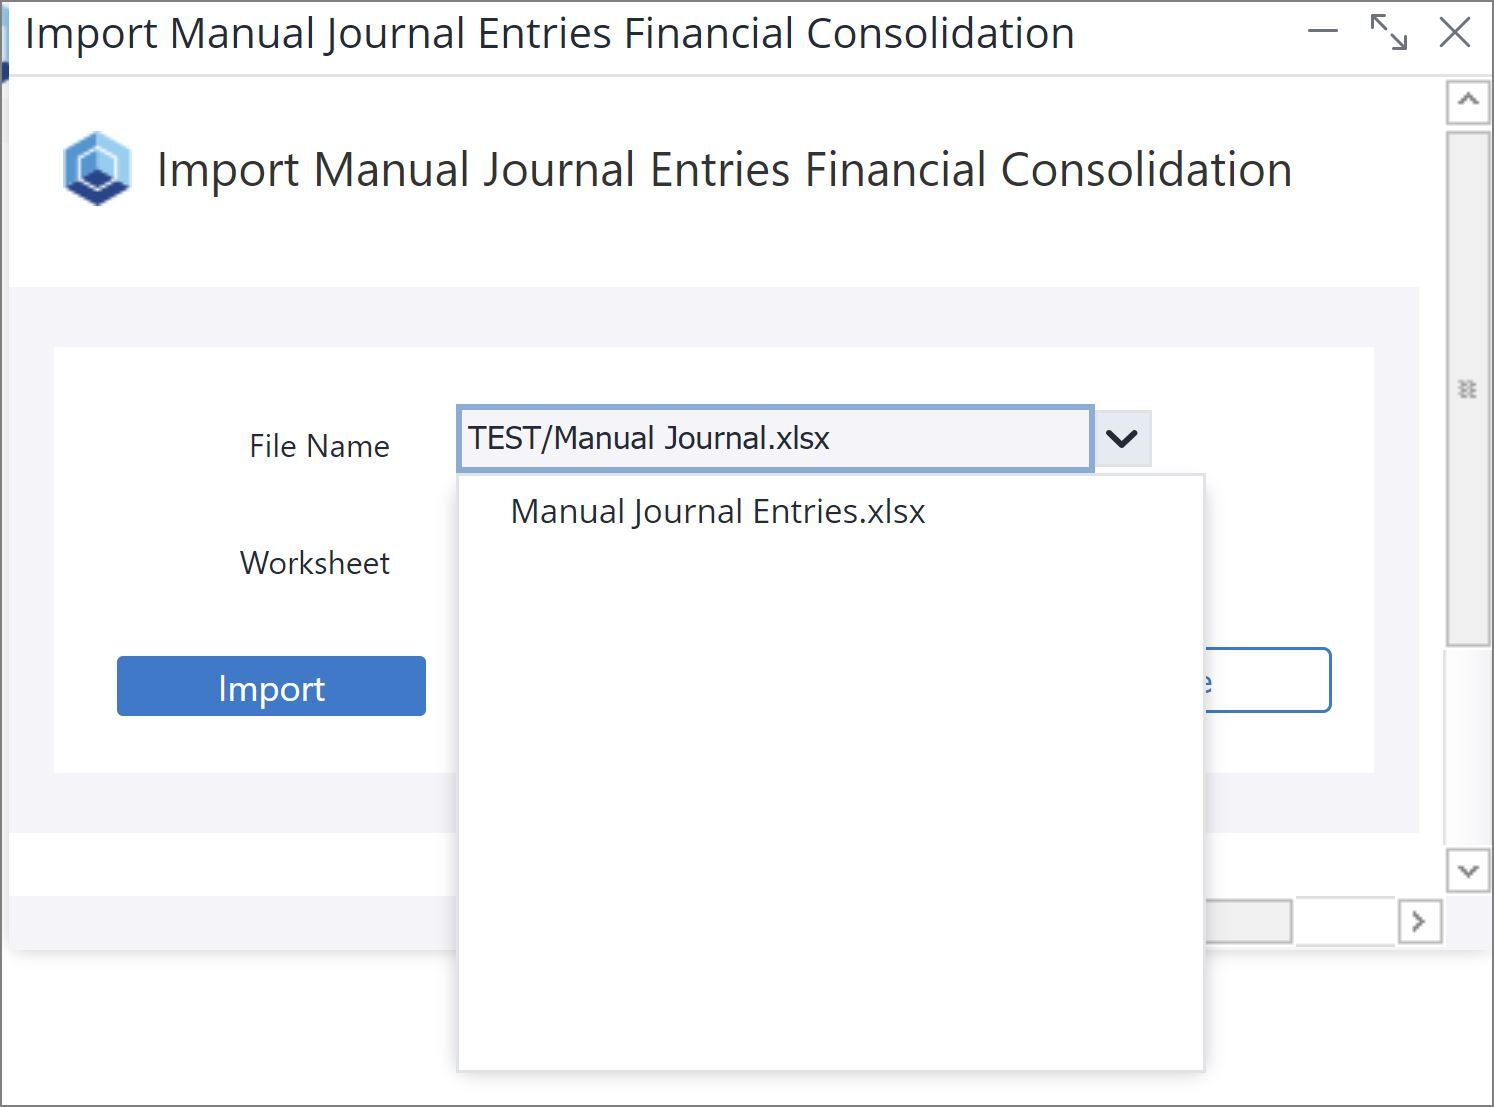Click the horizontal scrollbar track right of thumb
The width and height of the screenshot is (1494, 1107).
point(1344,921)
